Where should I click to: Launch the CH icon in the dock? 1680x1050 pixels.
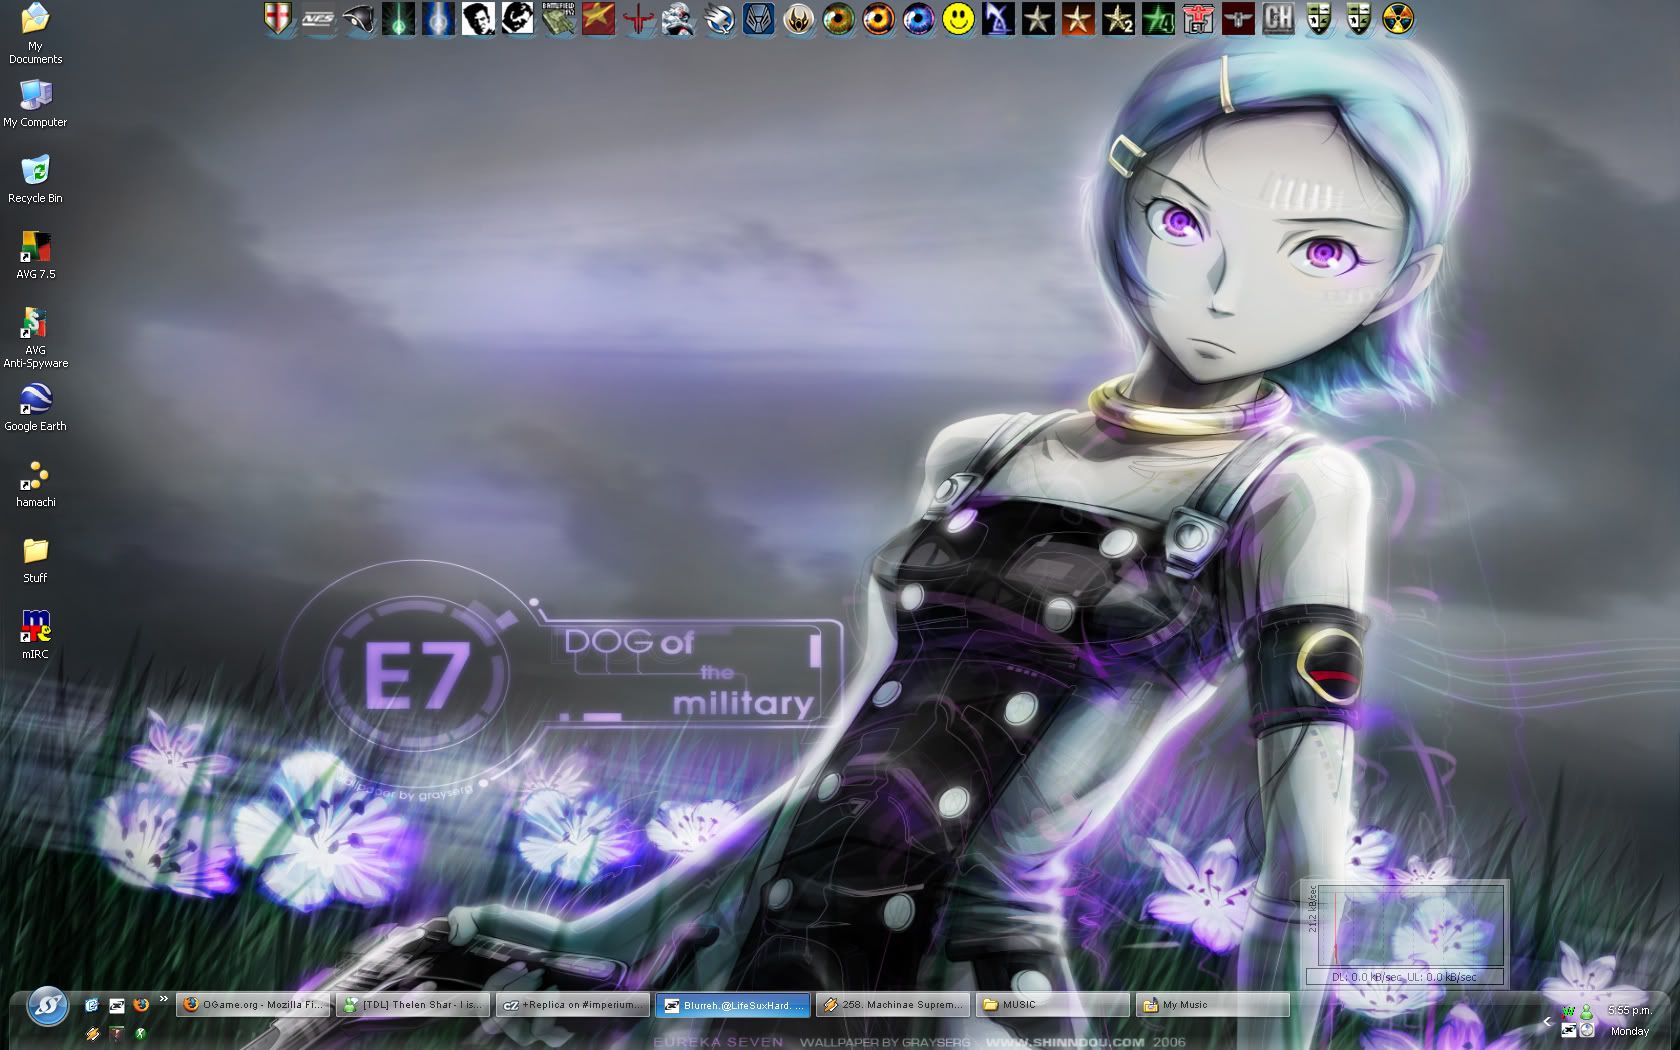click(x=1278, y=19)
